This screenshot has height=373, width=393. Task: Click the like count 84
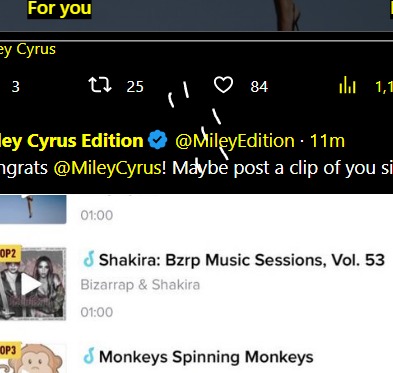[x=259, y=87]
